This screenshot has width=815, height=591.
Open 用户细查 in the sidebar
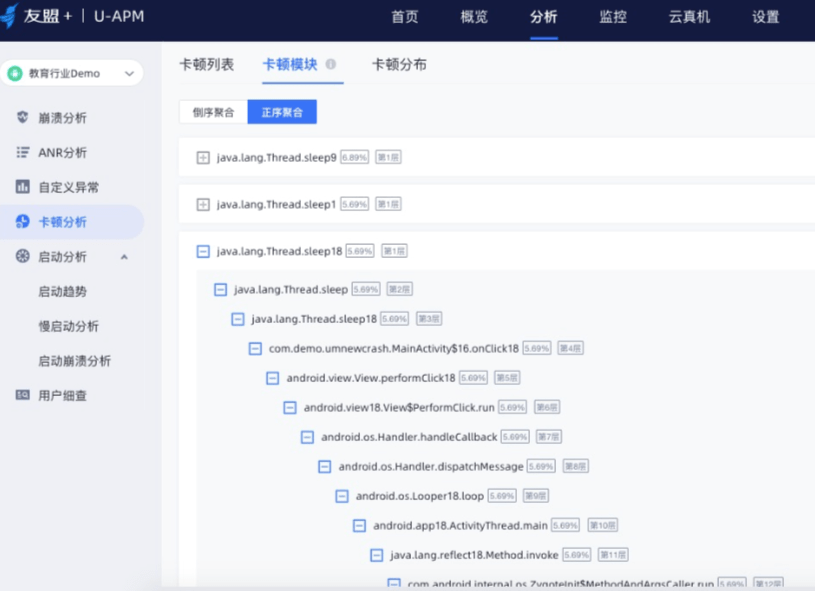point(62,396)
